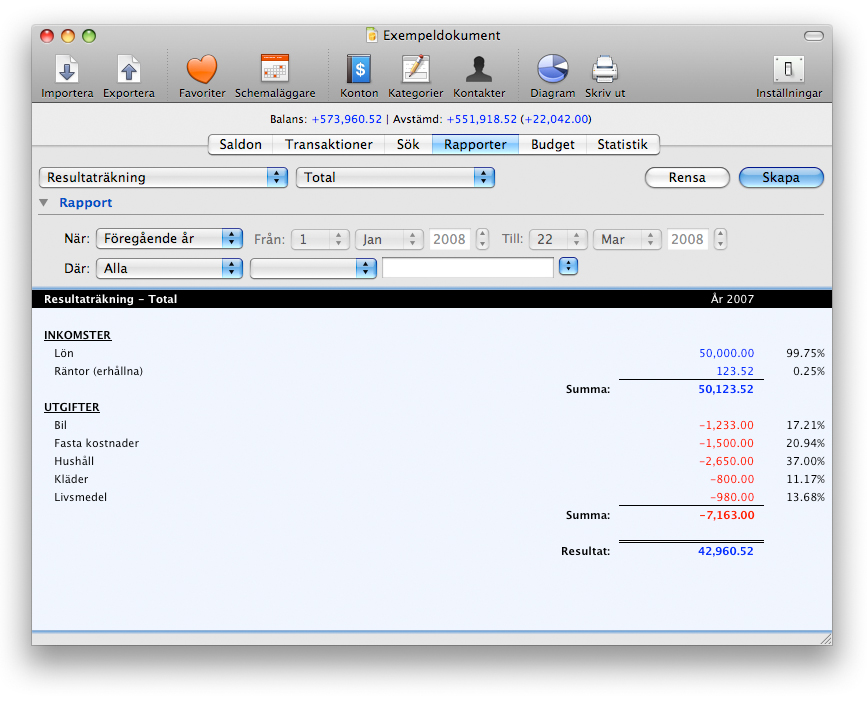The height and width of the screenshot is (703, 867).
Task: Click the Till year stepper arrows
Action: point(720,239)
